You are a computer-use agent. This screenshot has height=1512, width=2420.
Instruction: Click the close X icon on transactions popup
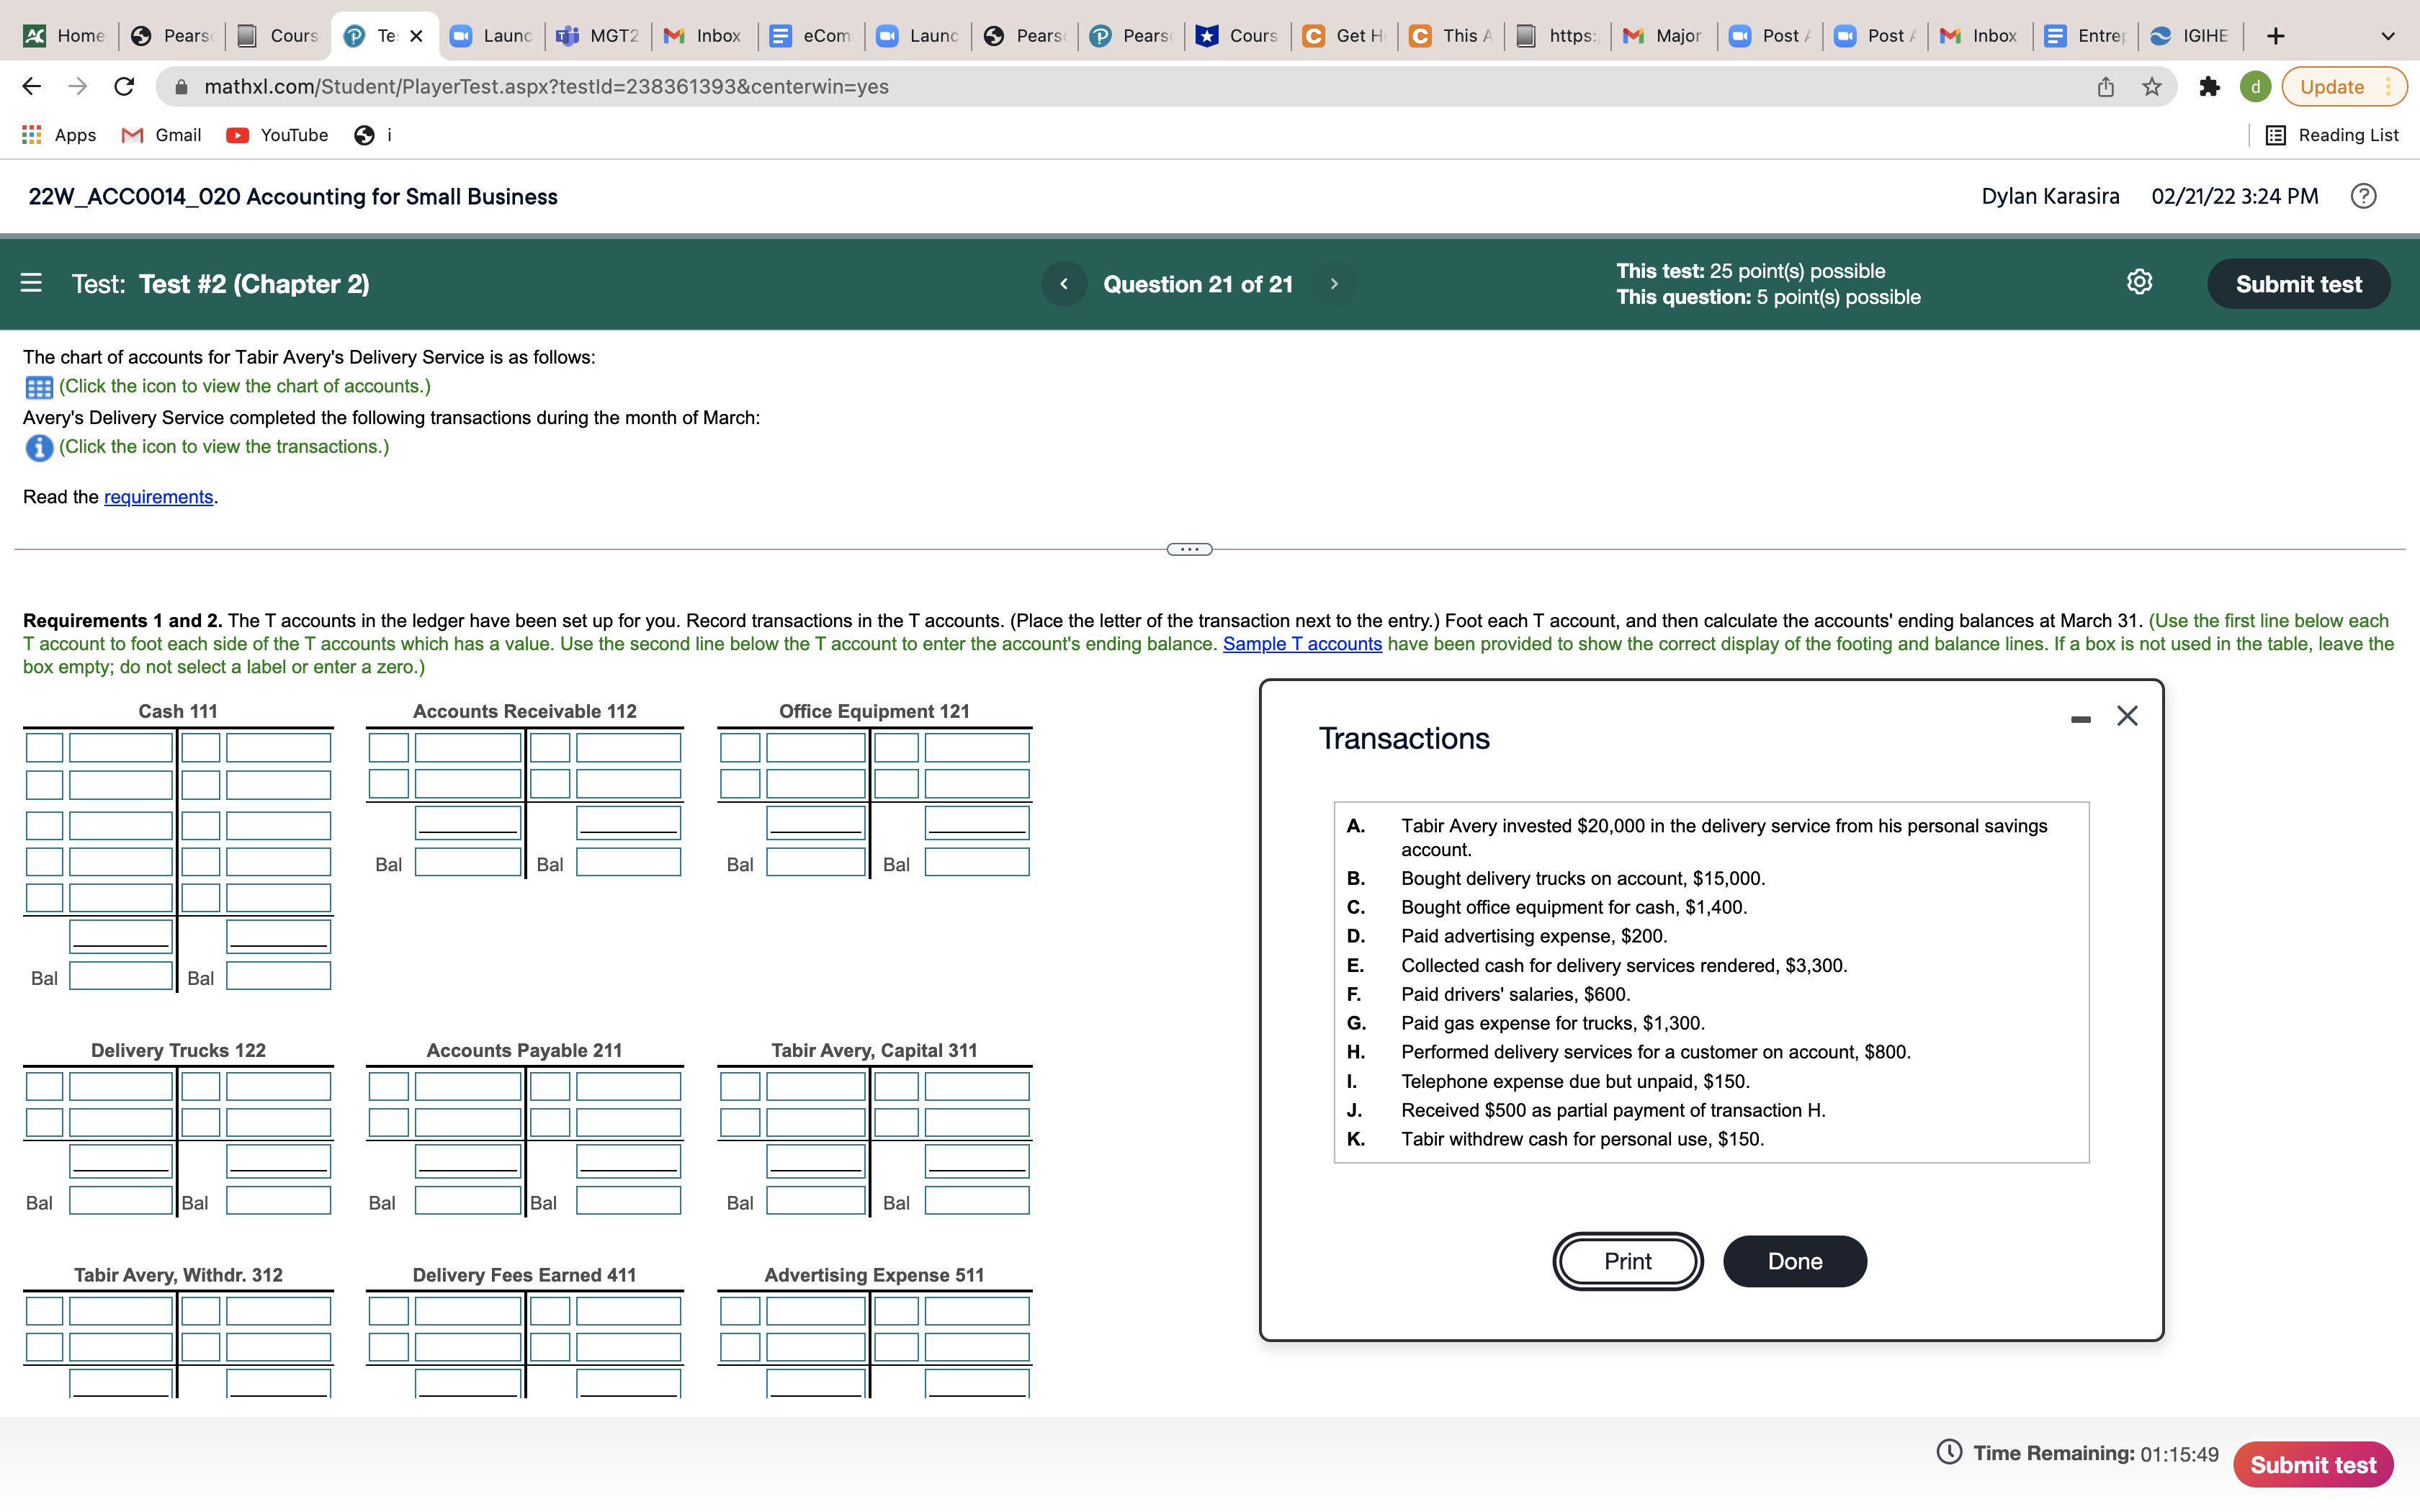pyautogui.click(x=2128, y=714)
